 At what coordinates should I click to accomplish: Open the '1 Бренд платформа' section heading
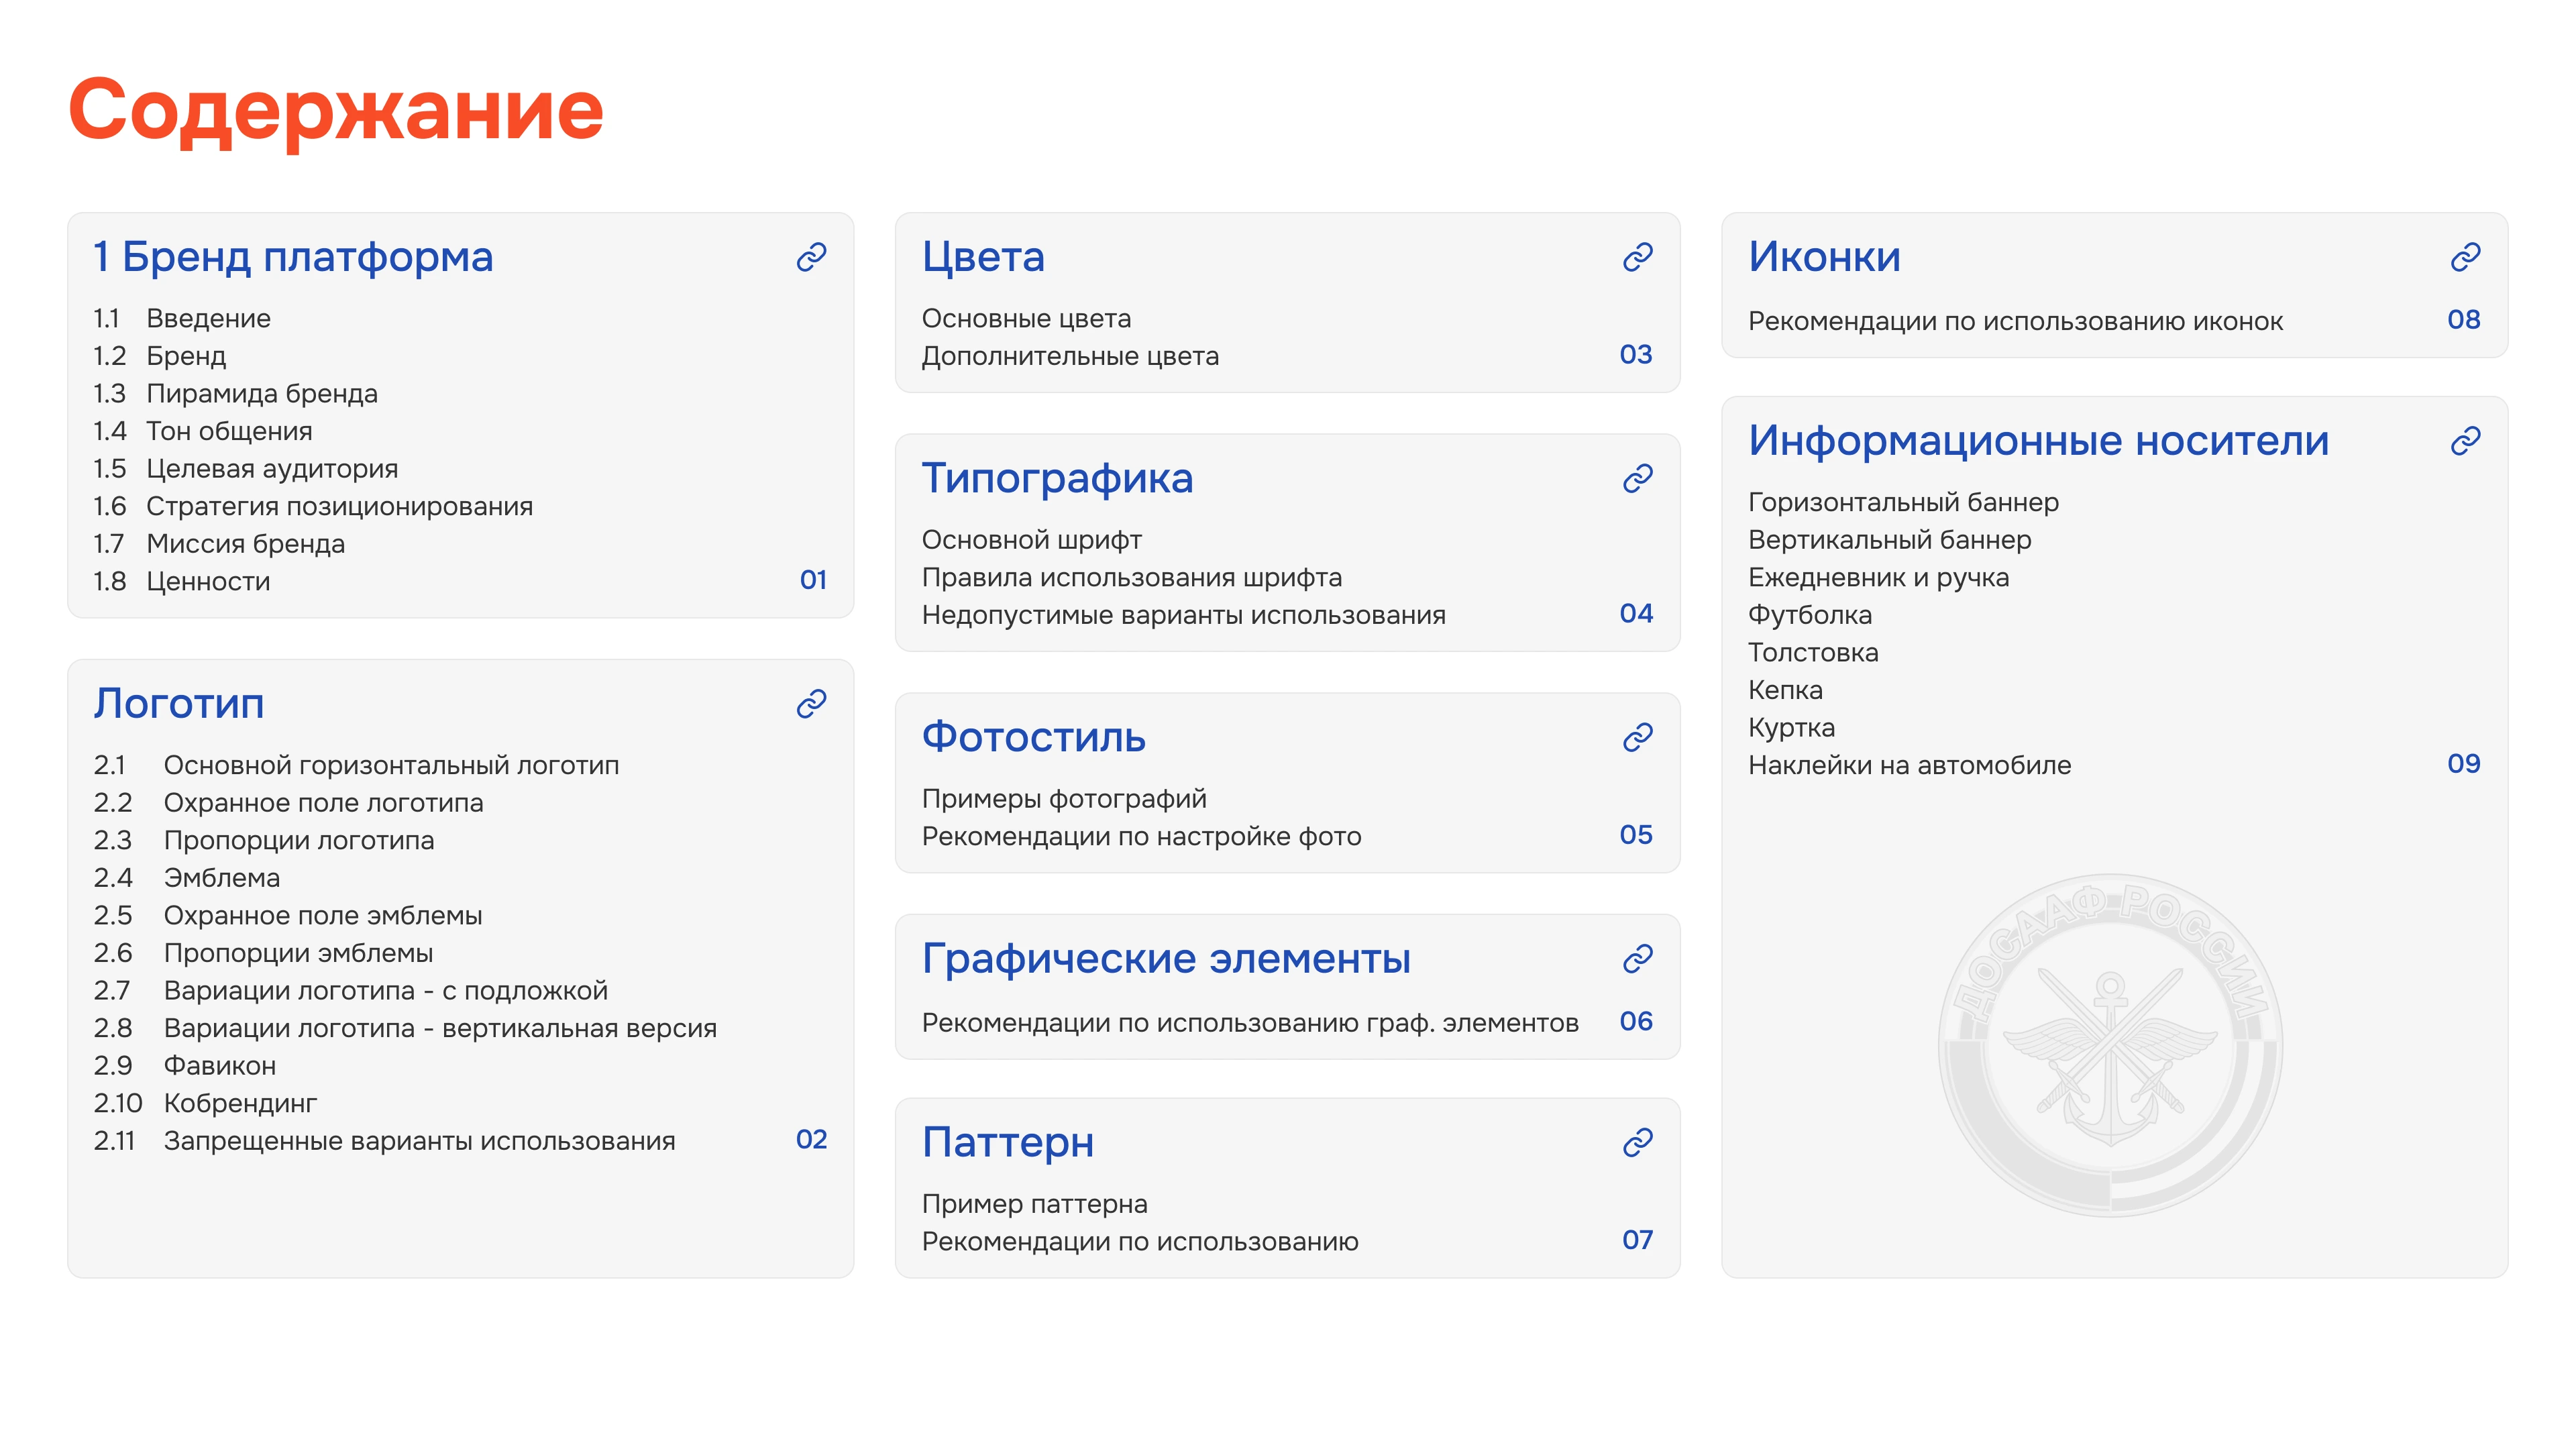pos(293,257)
